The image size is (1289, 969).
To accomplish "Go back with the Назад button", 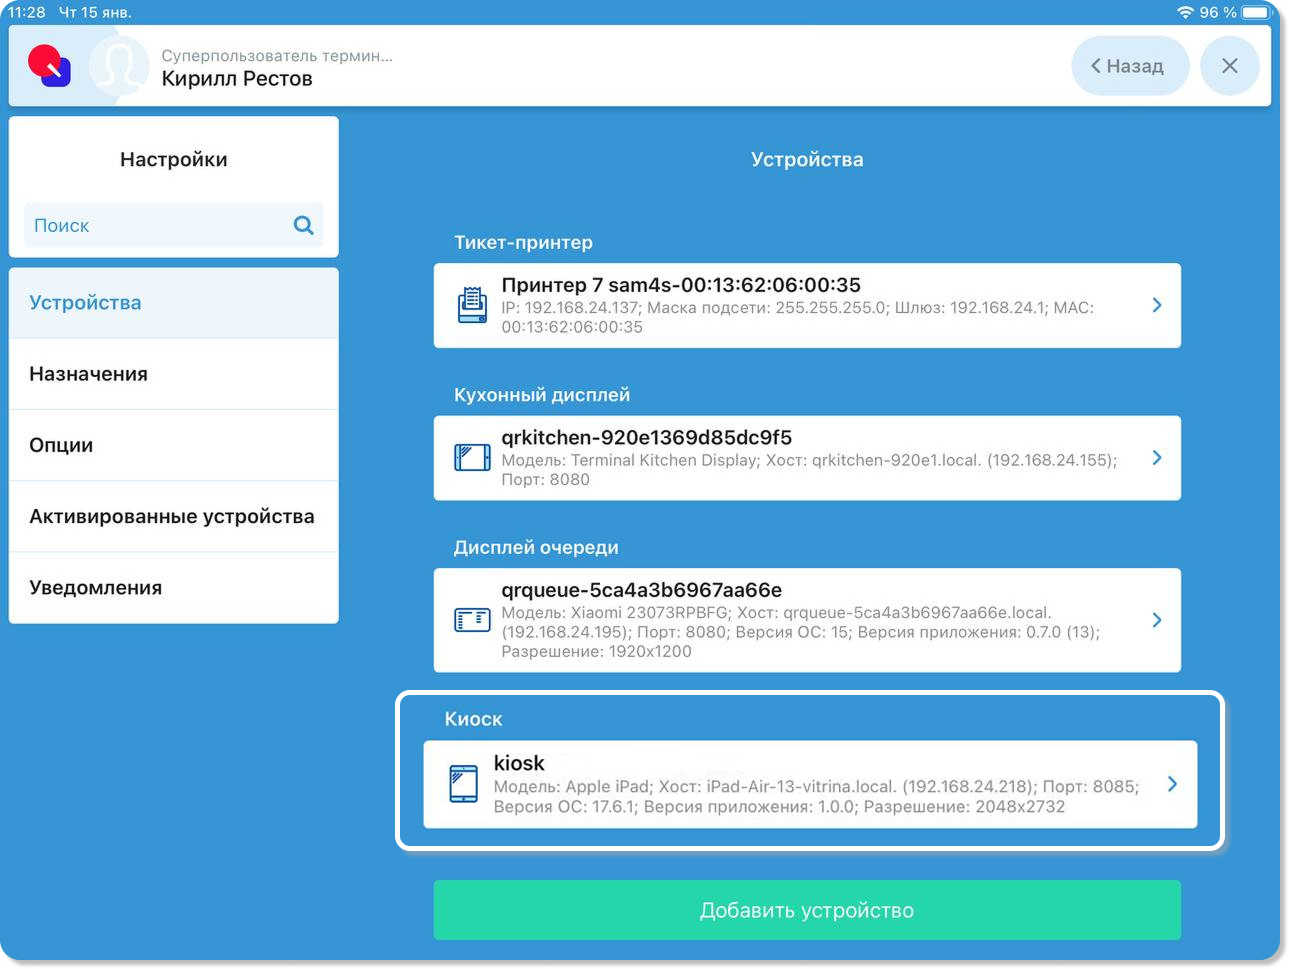I will click(1129, 66).
